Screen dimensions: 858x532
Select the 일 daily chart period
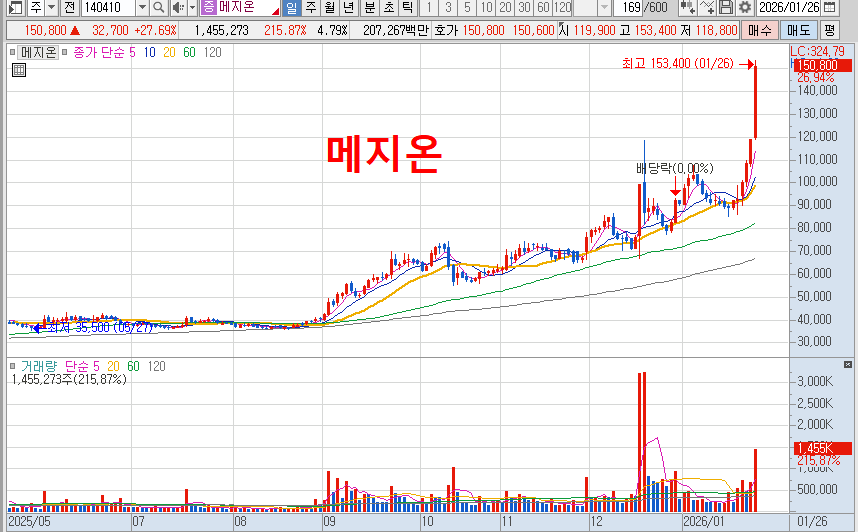(292, 8)
